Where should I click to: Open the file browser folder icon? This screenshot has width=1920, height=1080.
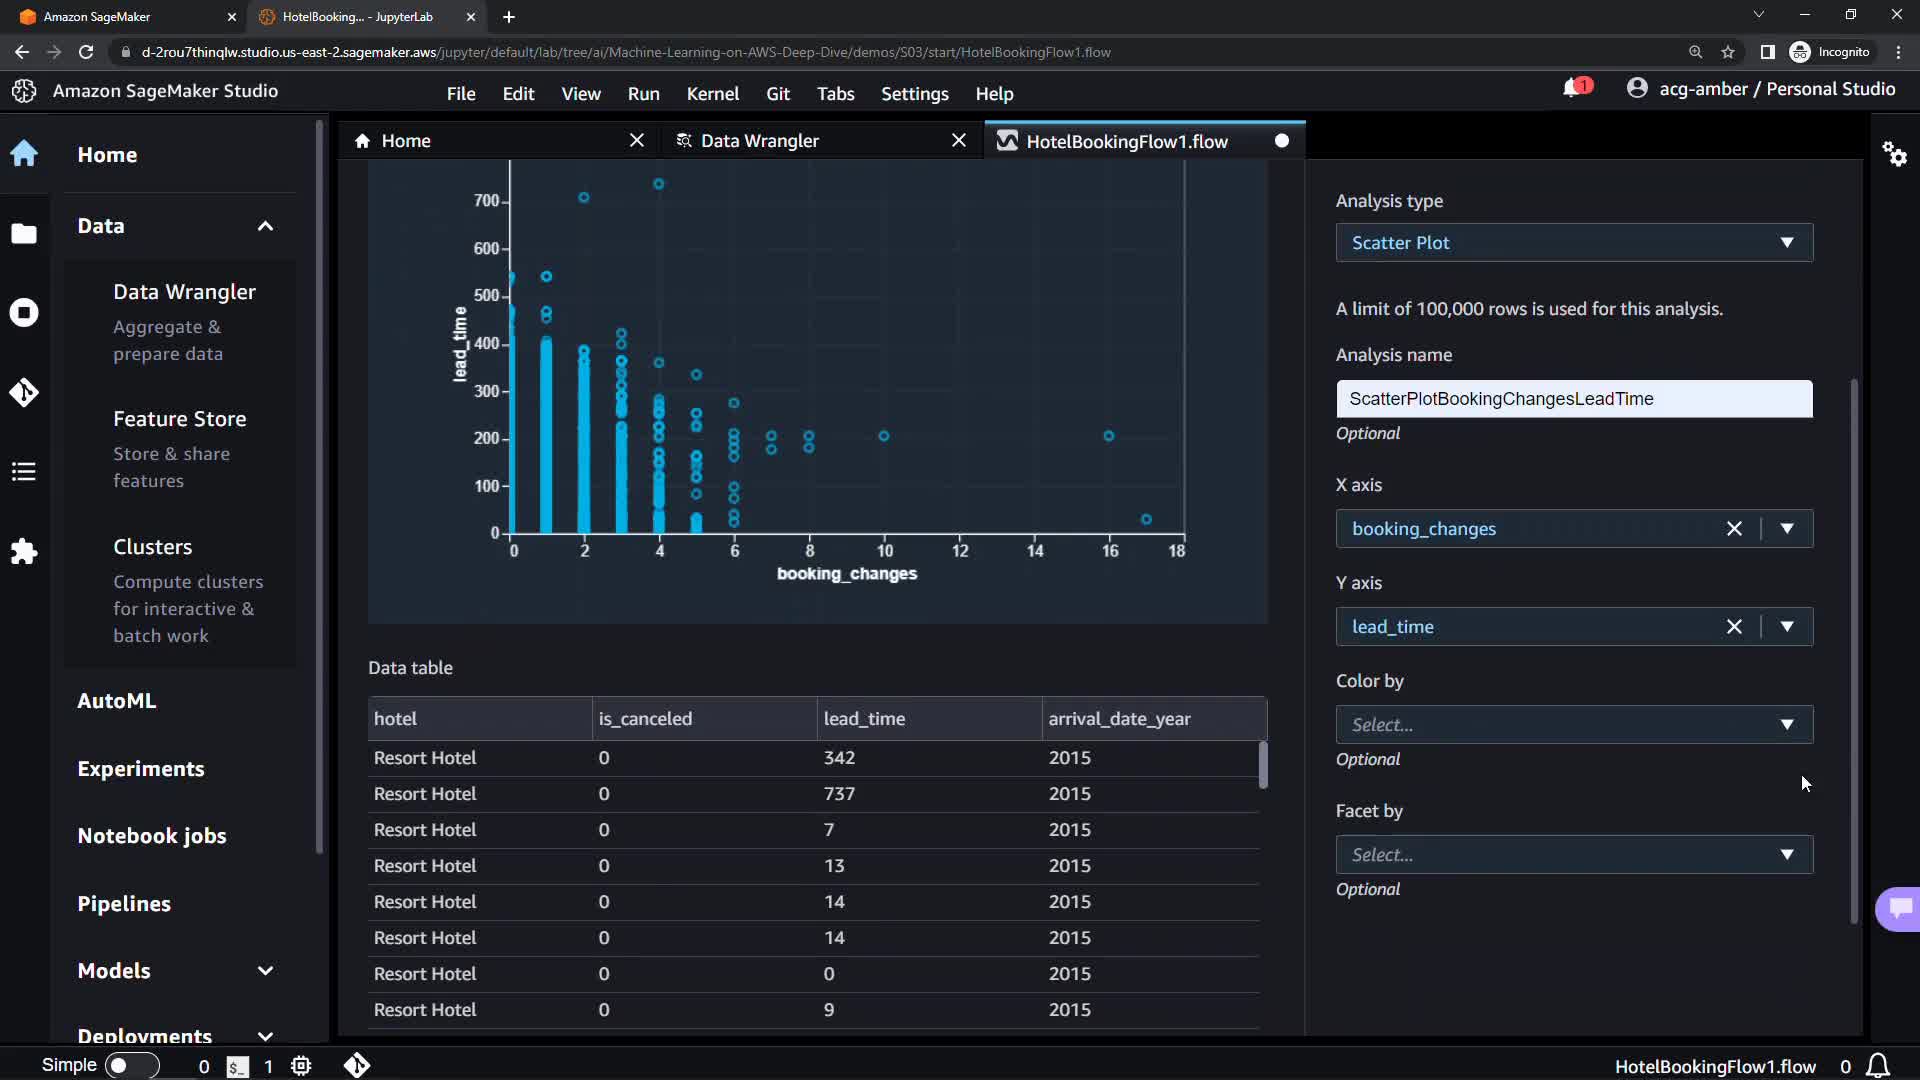[24, 234]
